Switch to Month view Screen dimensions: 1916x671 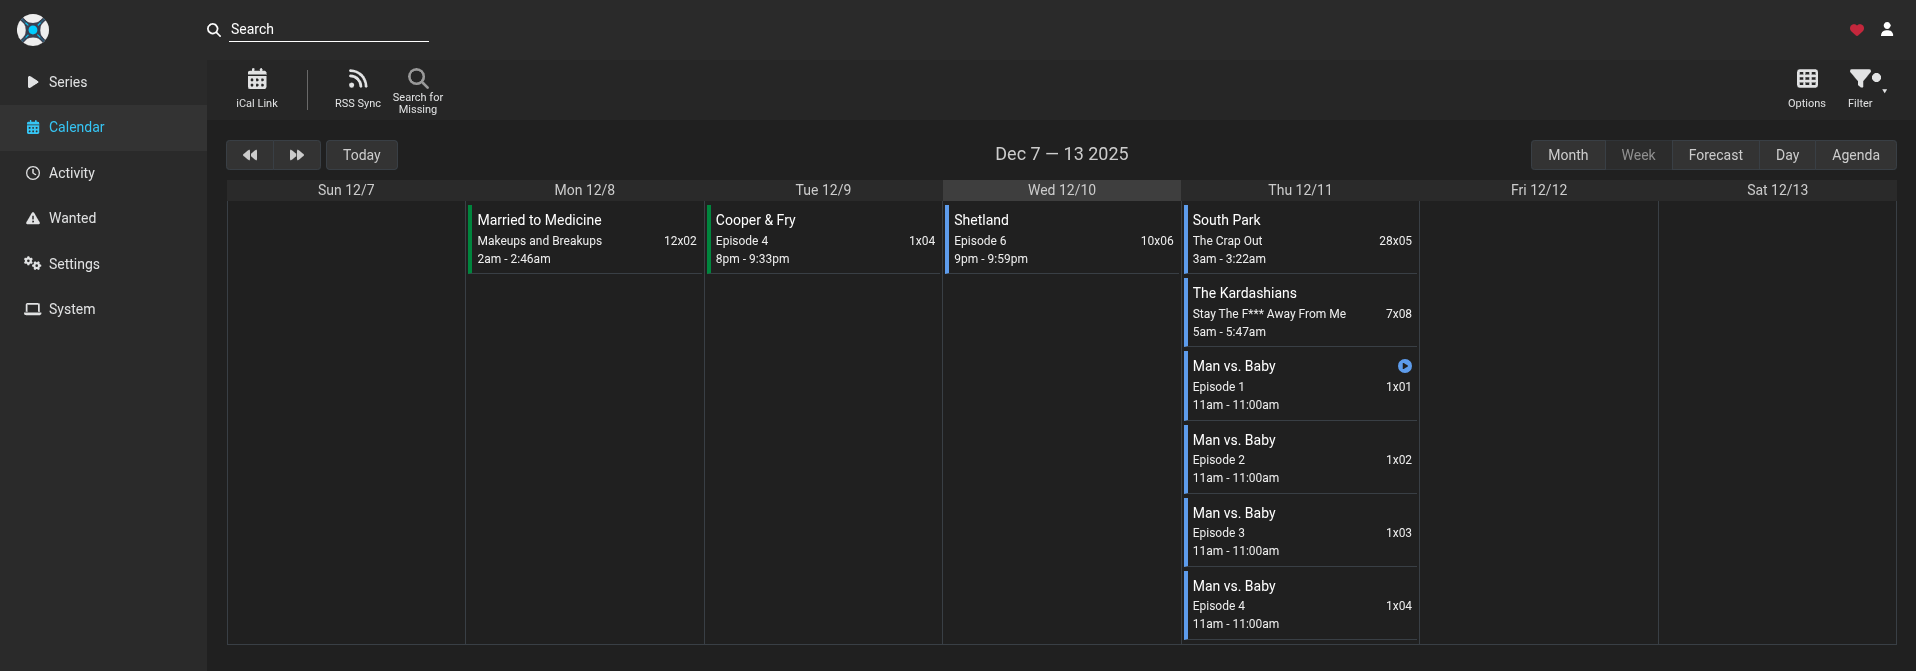click(x=1567, y=155)
